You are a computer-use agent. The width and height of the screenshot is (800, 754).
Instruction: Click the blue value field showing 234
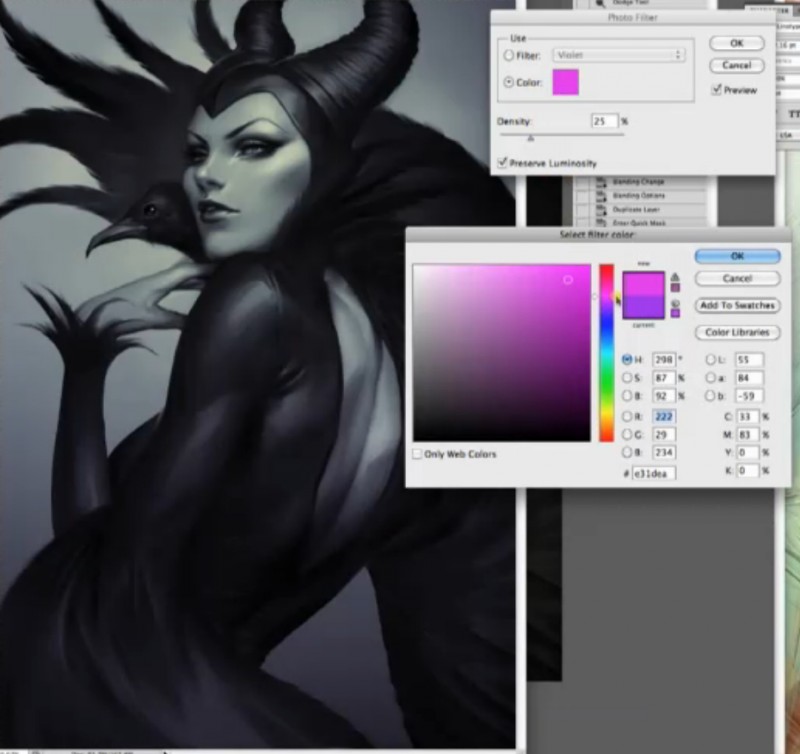[664, 453]
